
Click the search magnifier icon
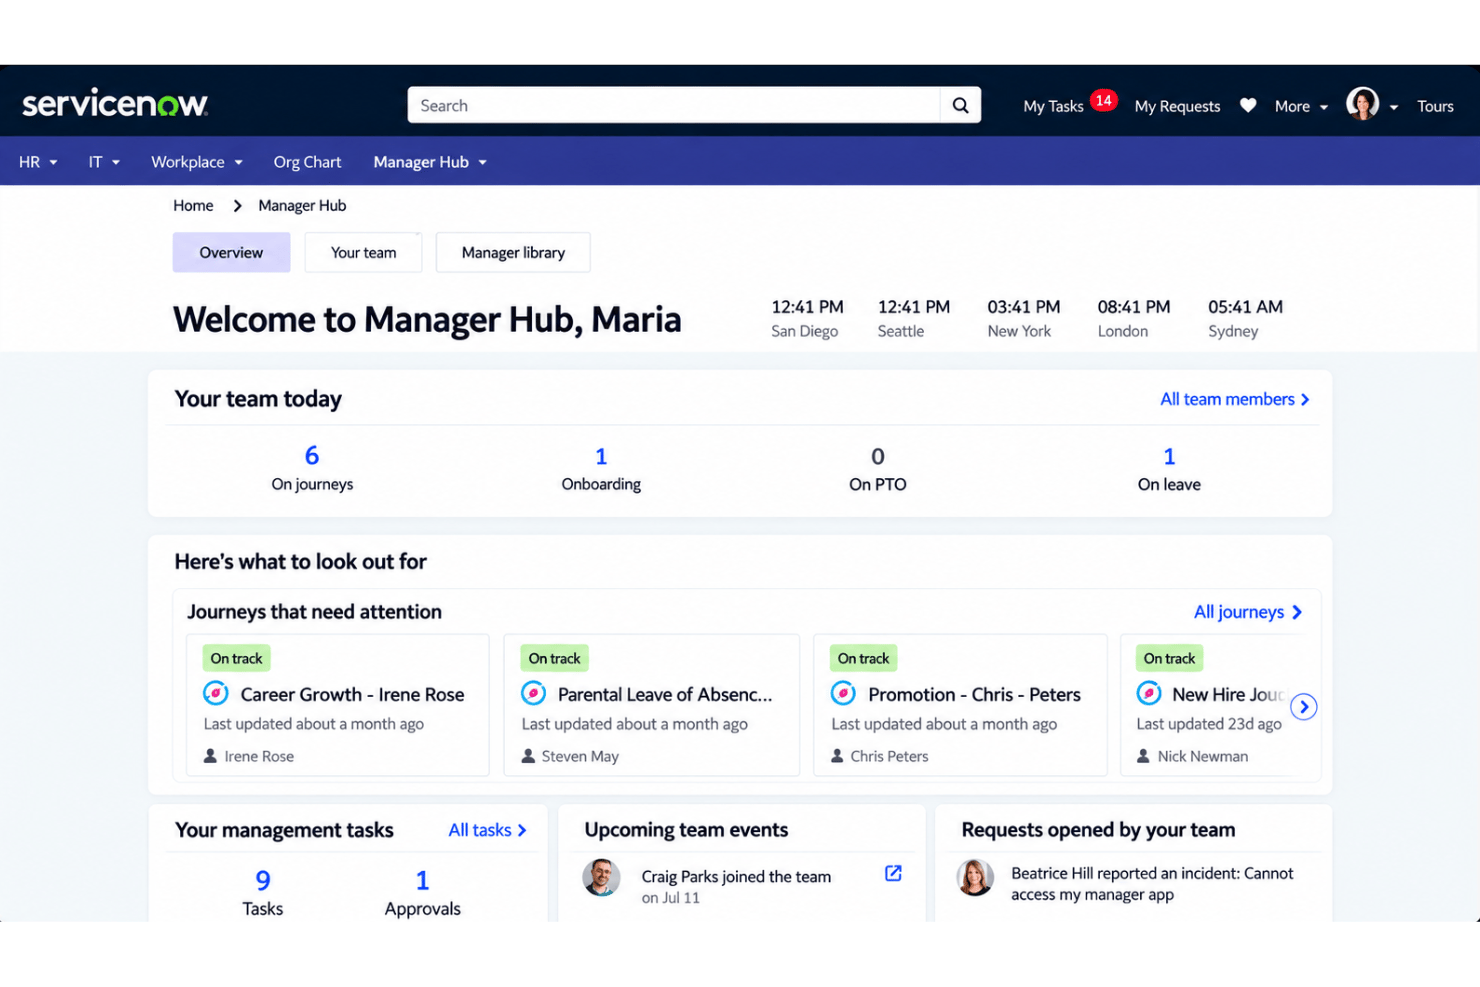point(960,105)
